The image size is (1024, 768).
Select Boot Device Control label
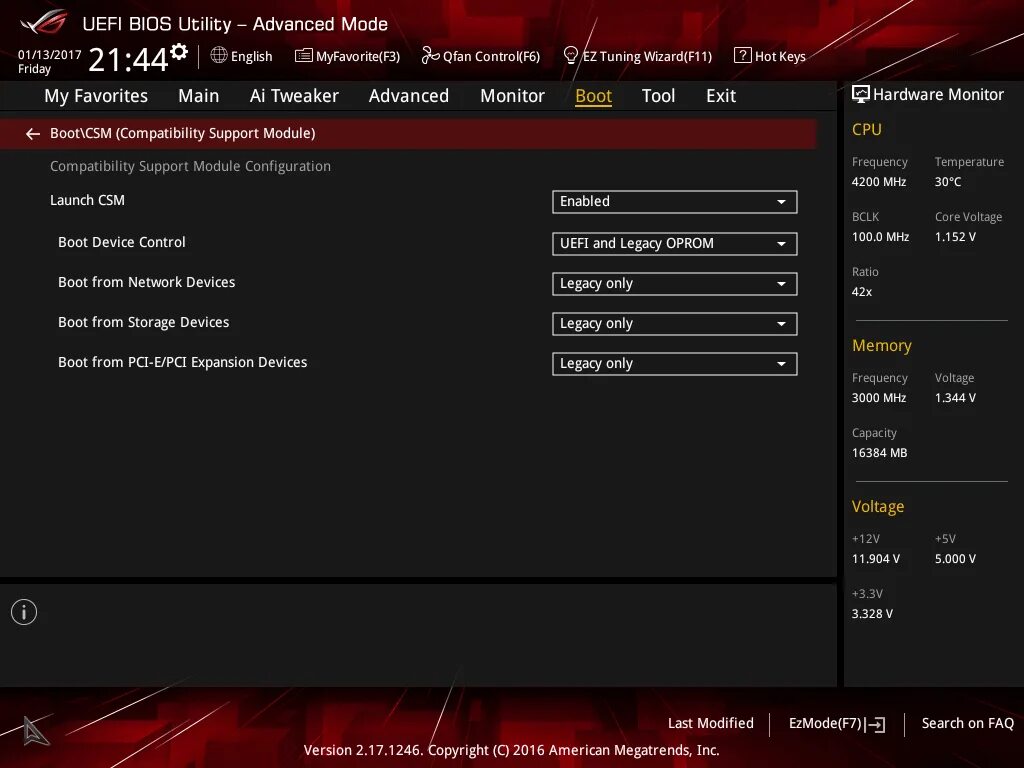pyautogui.click(x=121, y=242)
